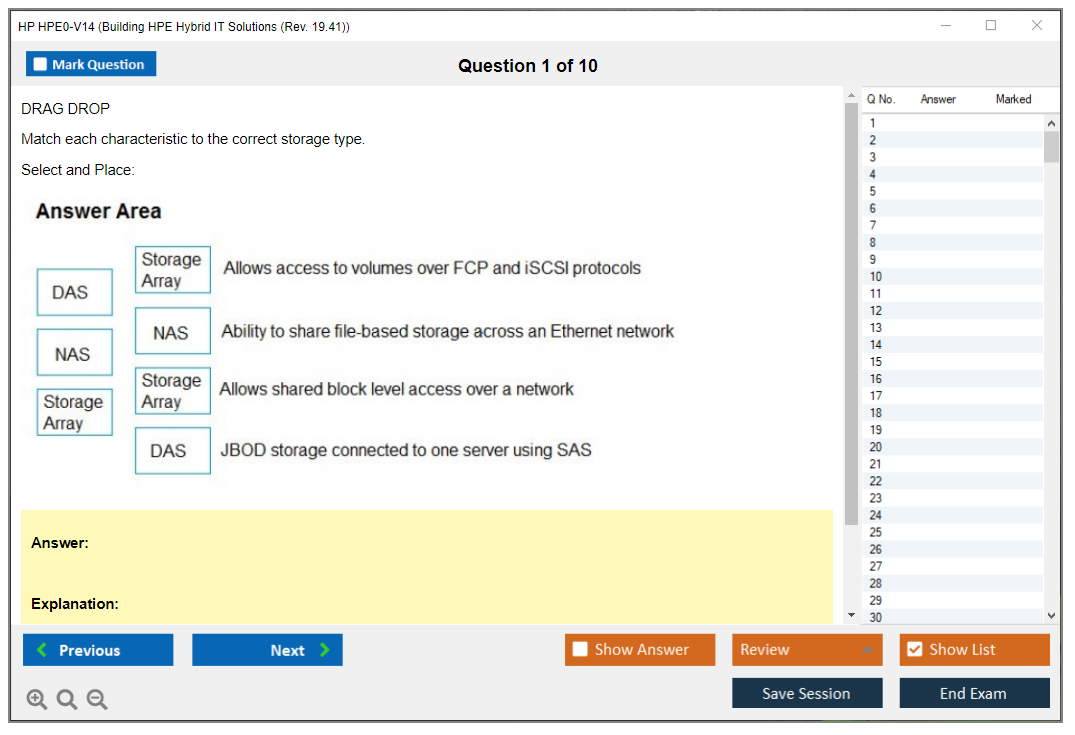Click the Marked column header
Screen dimensions: 1075x735
(x=1013, y=99)
